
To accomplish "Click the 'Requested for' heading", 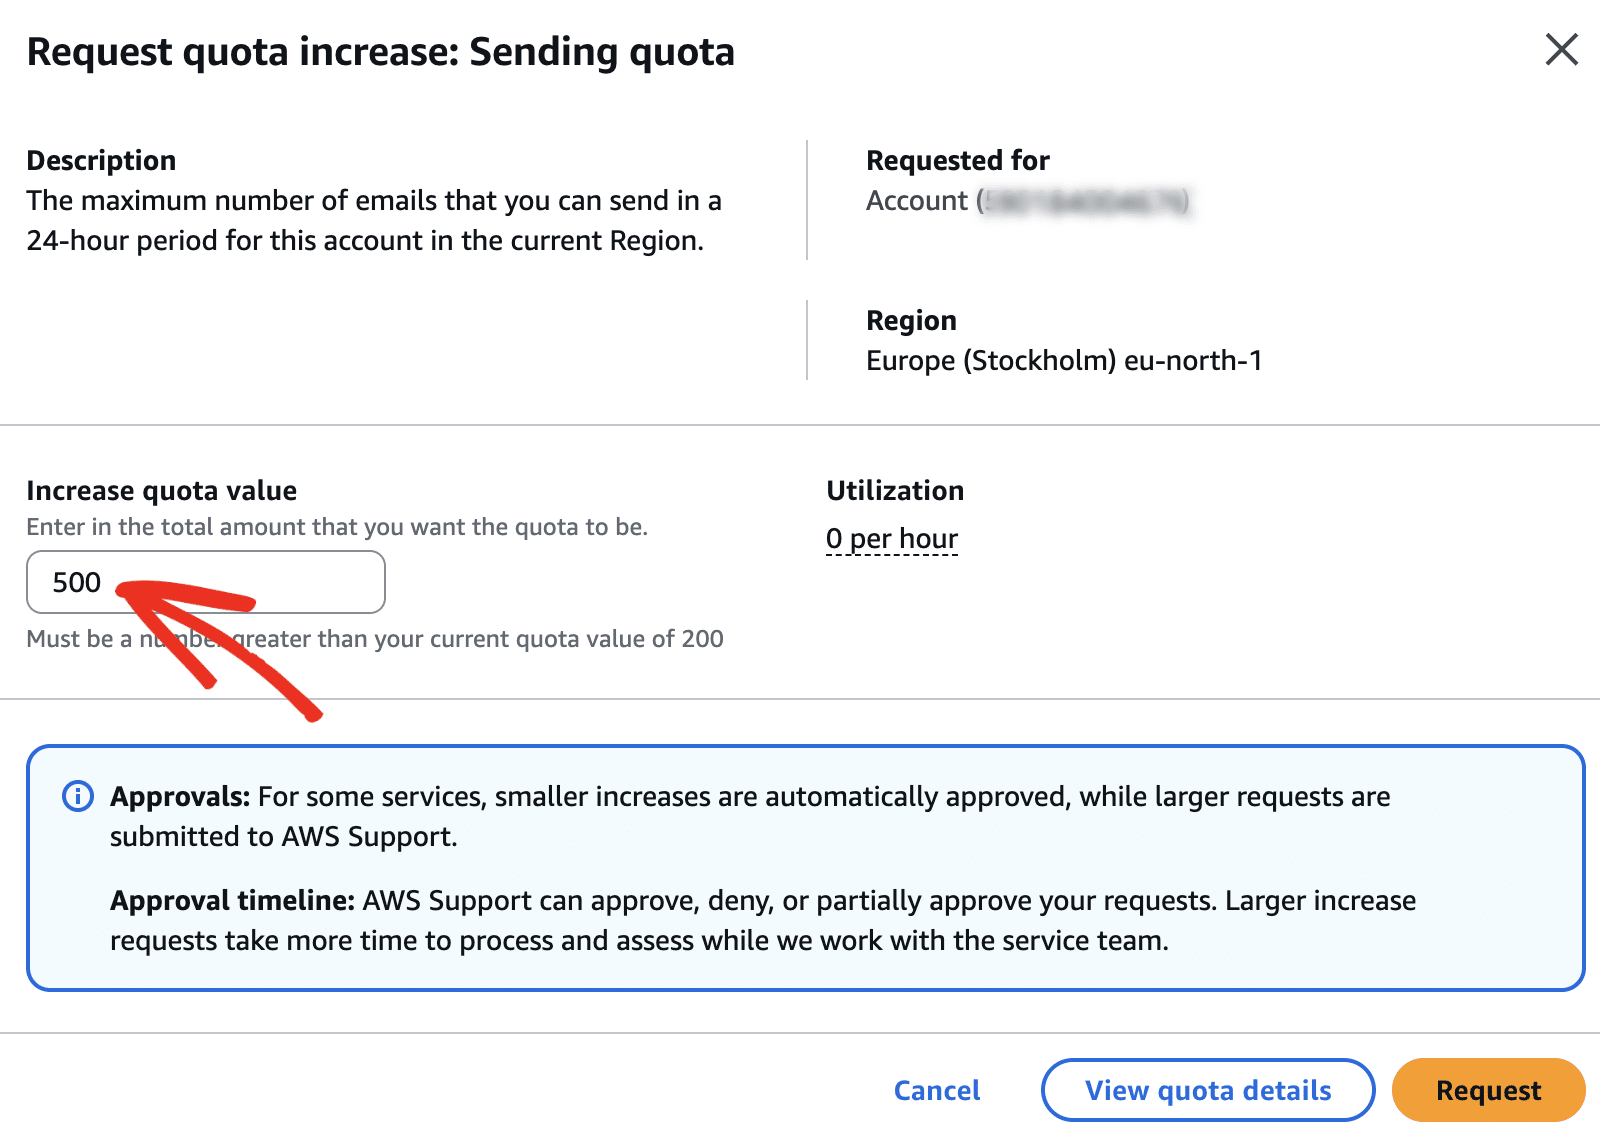I will 958,160.
